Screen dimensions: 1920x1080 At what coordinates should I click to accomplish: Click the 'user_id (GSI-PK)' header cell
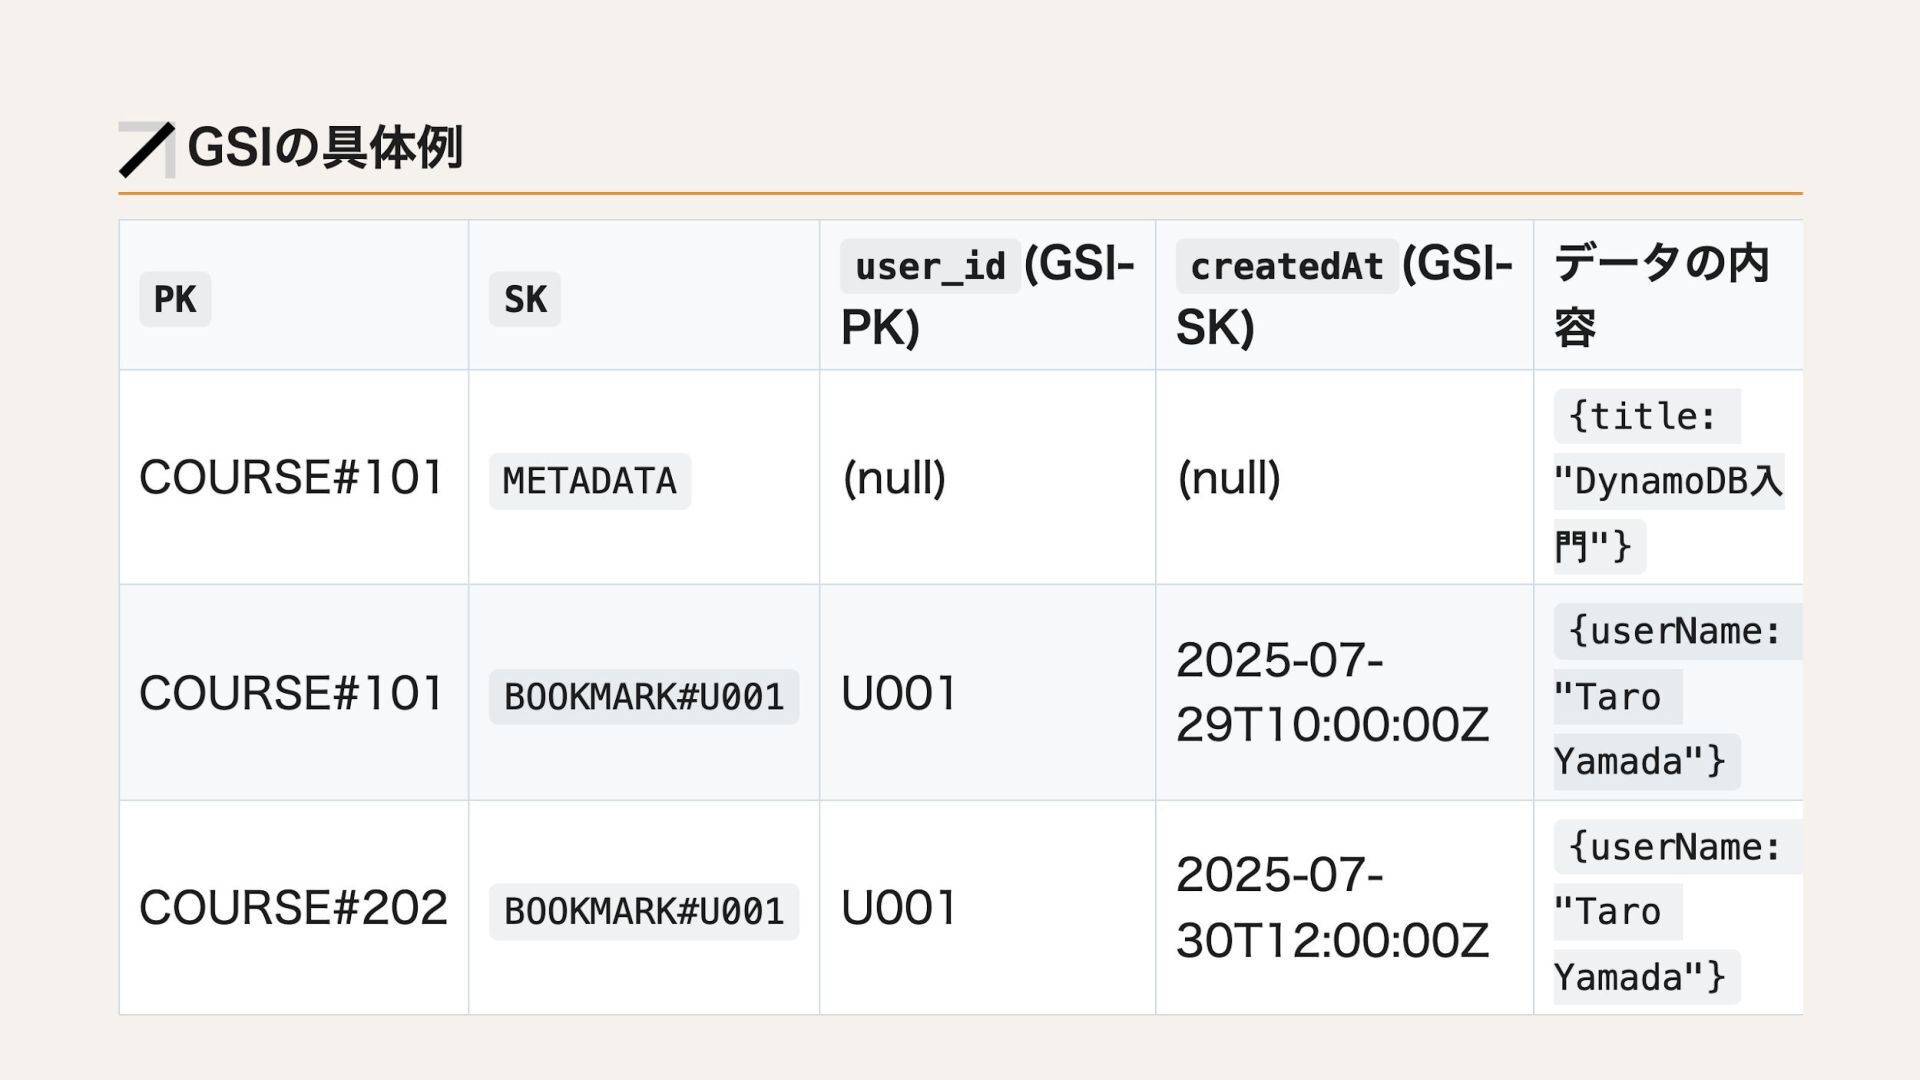tap(987, 295)
